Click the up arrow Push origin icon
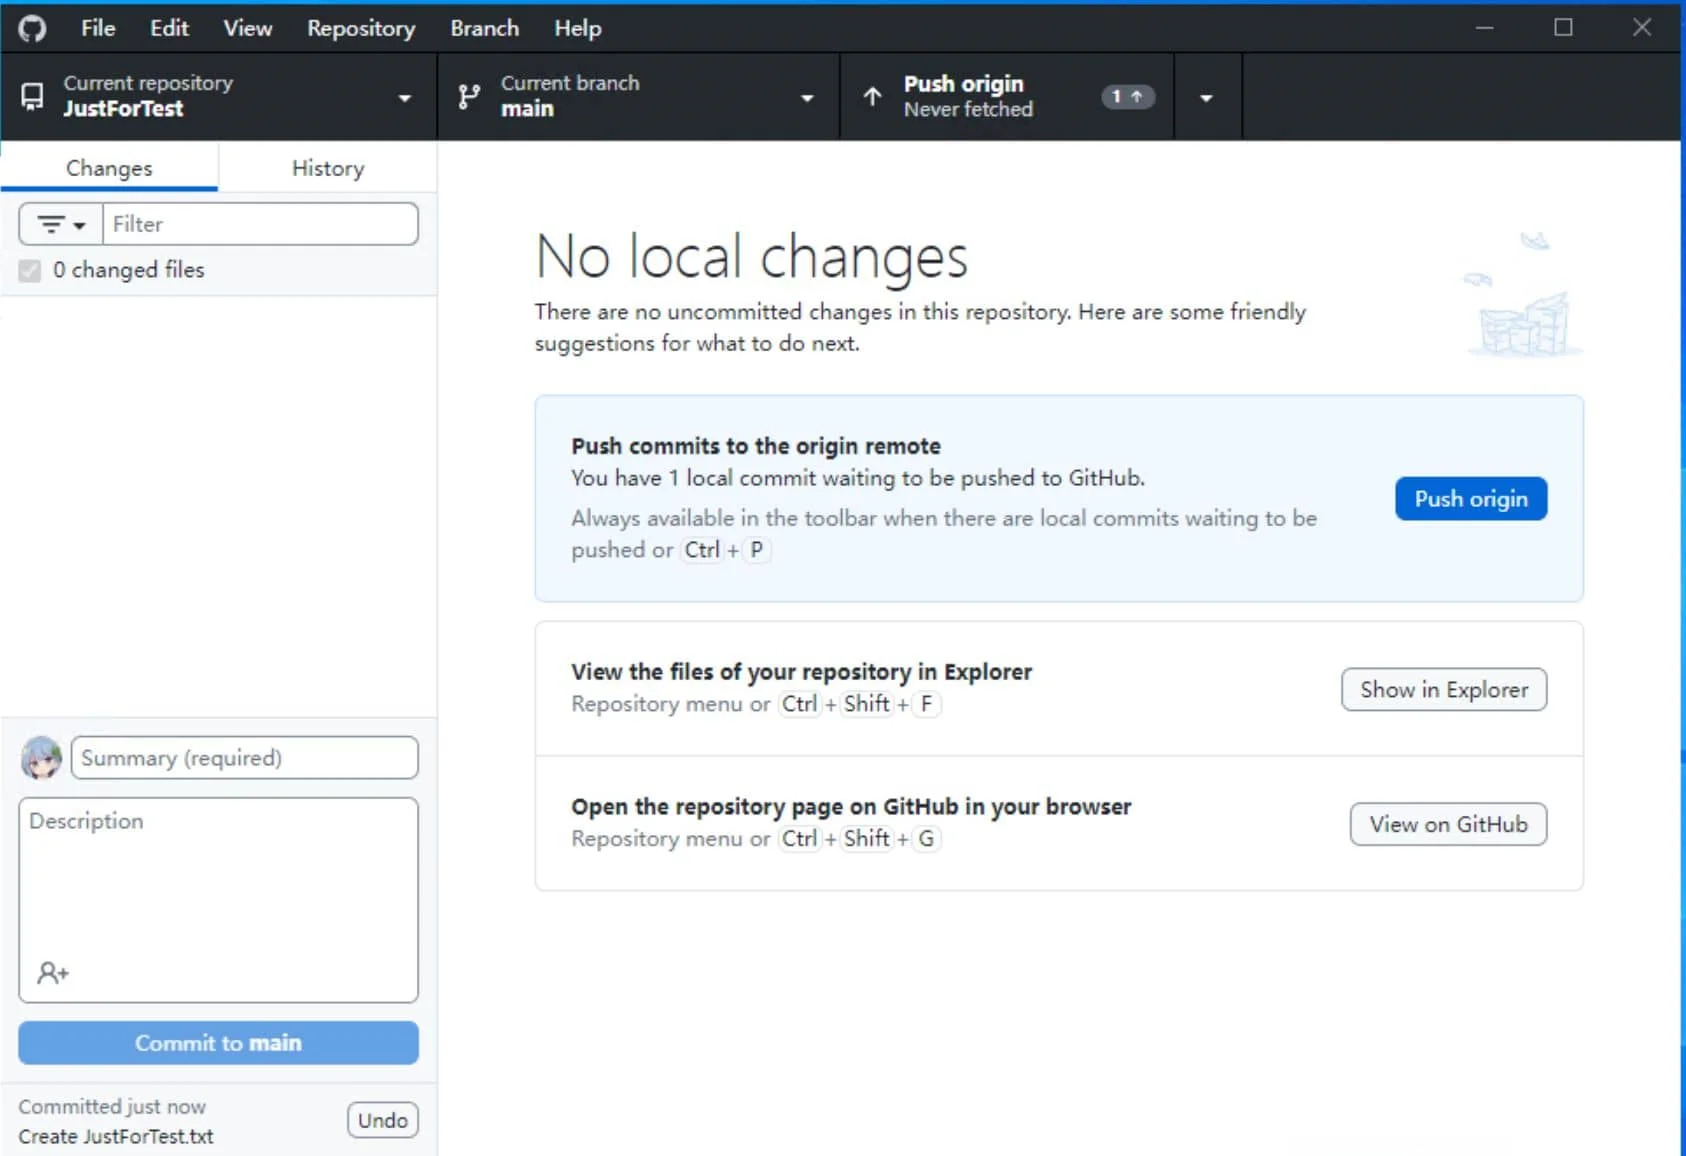 [x=872, y=96]
